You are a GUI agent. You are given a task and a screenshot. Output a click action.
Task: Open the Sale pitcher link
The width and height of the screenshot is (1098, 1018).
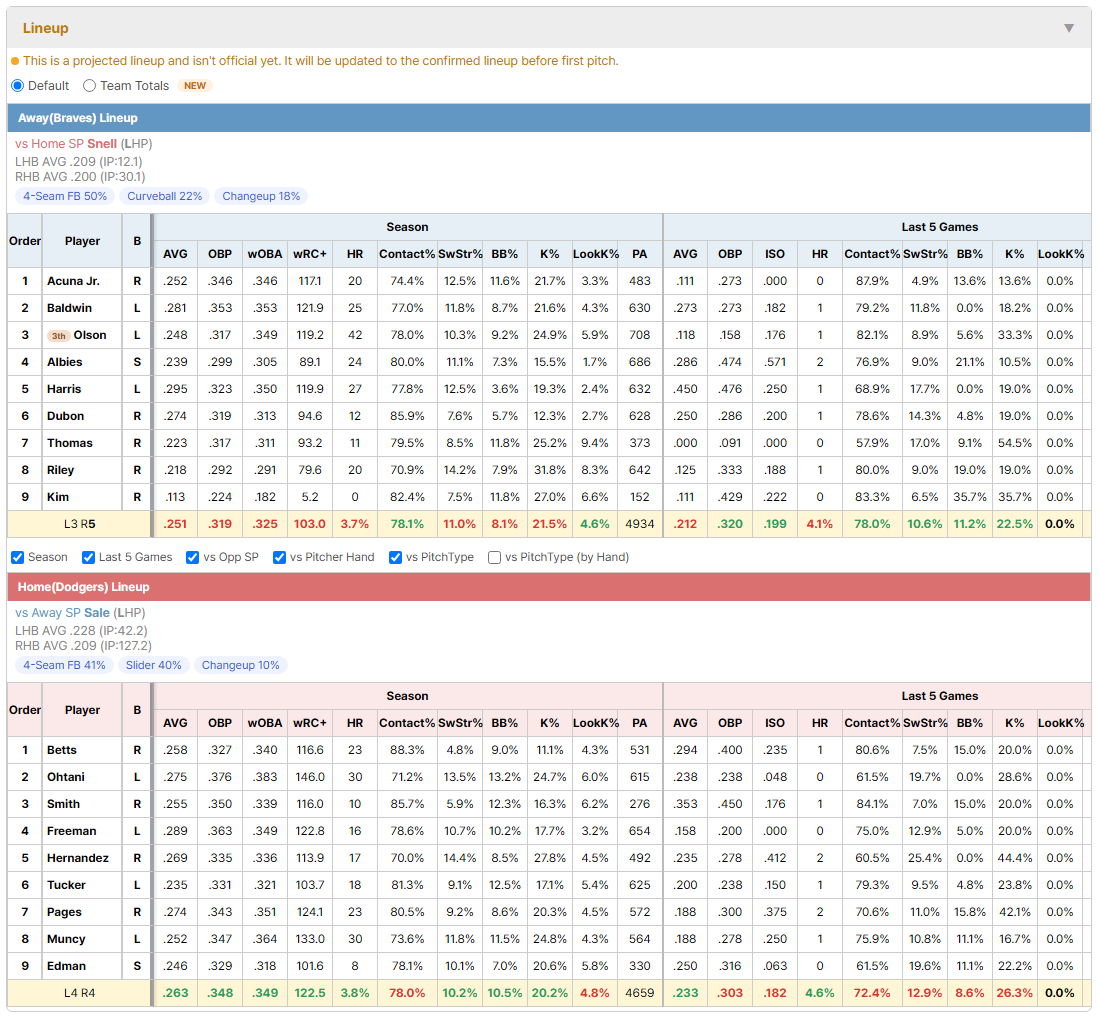[x=97, y=613]
